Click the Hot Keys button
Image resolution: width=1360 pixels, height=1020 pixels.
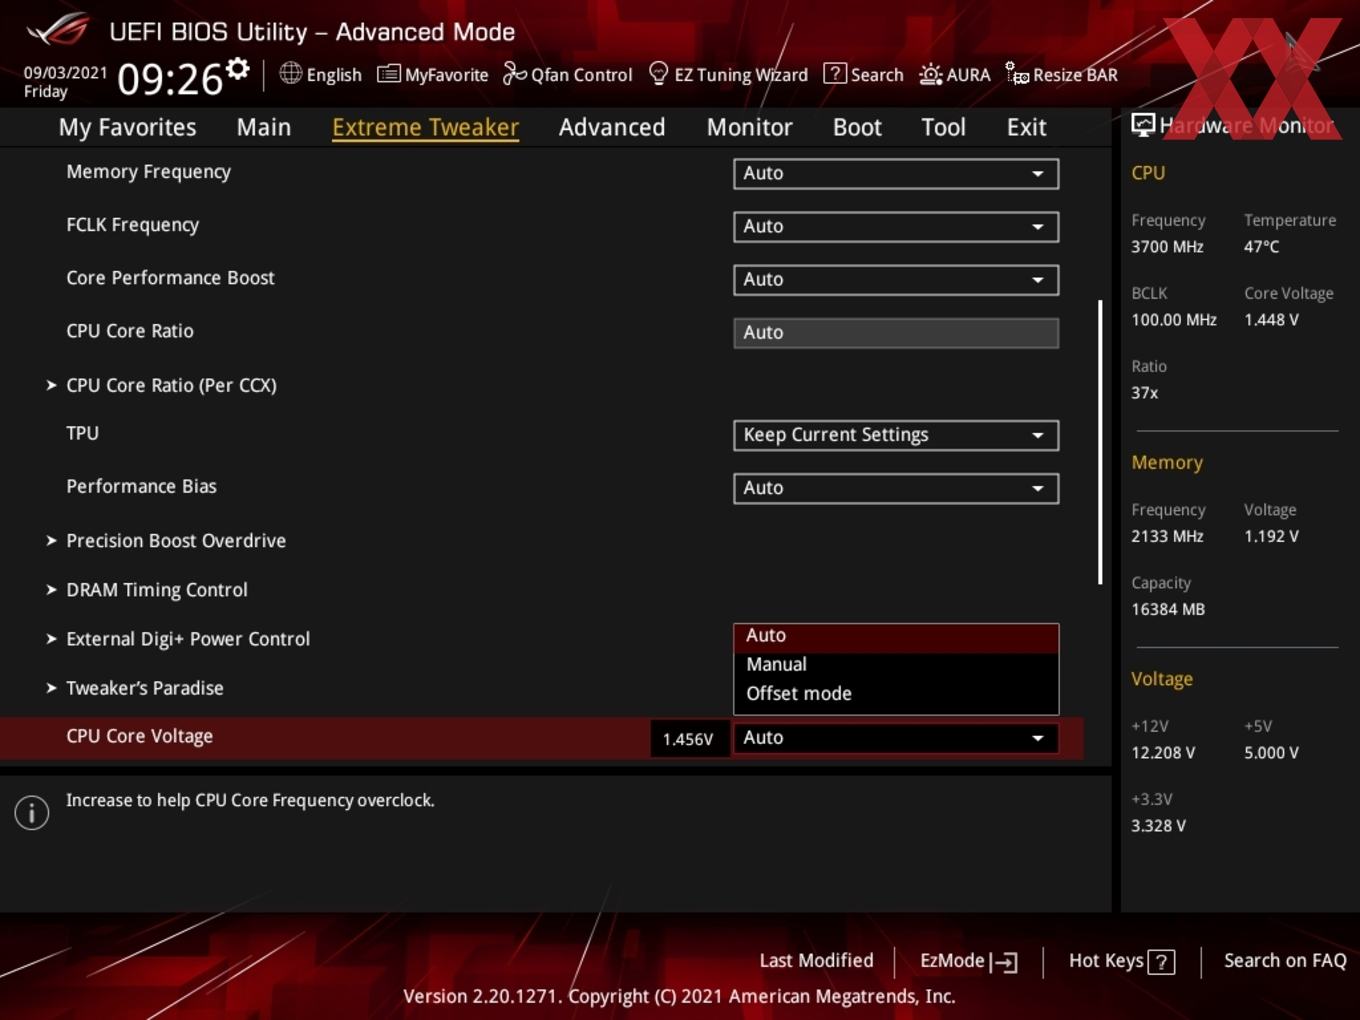pos(1121,961)
